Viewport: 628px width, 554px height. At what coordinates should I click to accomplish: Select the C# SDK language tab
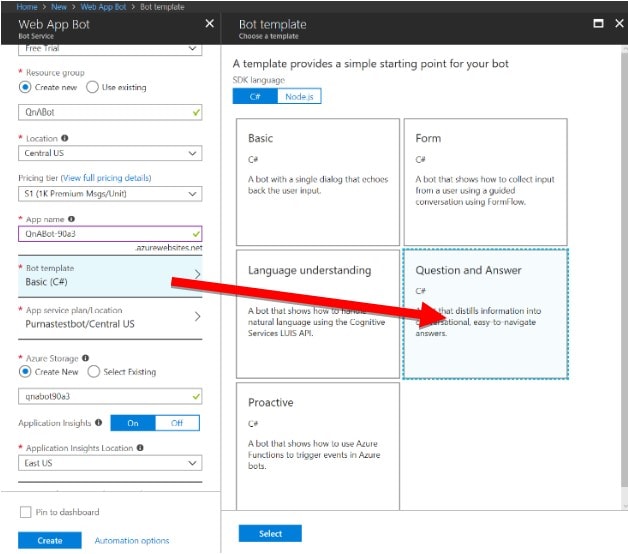tap(255, 96)
